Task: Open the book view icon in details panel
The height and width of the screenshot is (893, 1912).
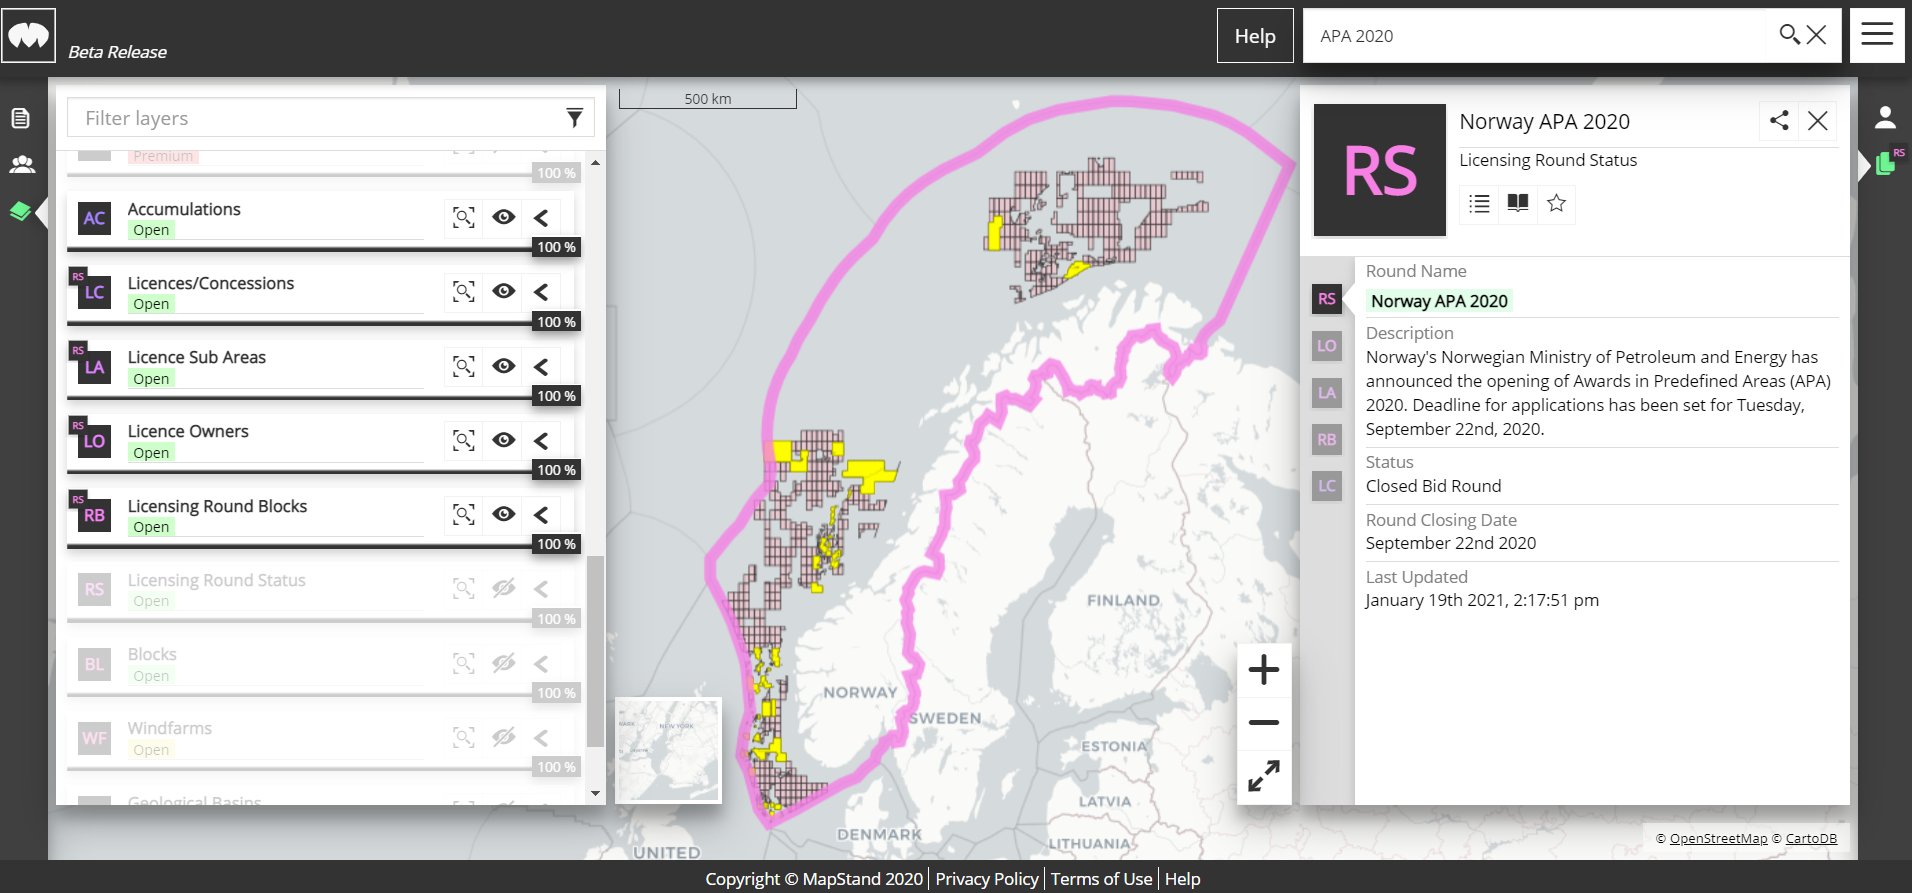Action: pos(1517,204)
